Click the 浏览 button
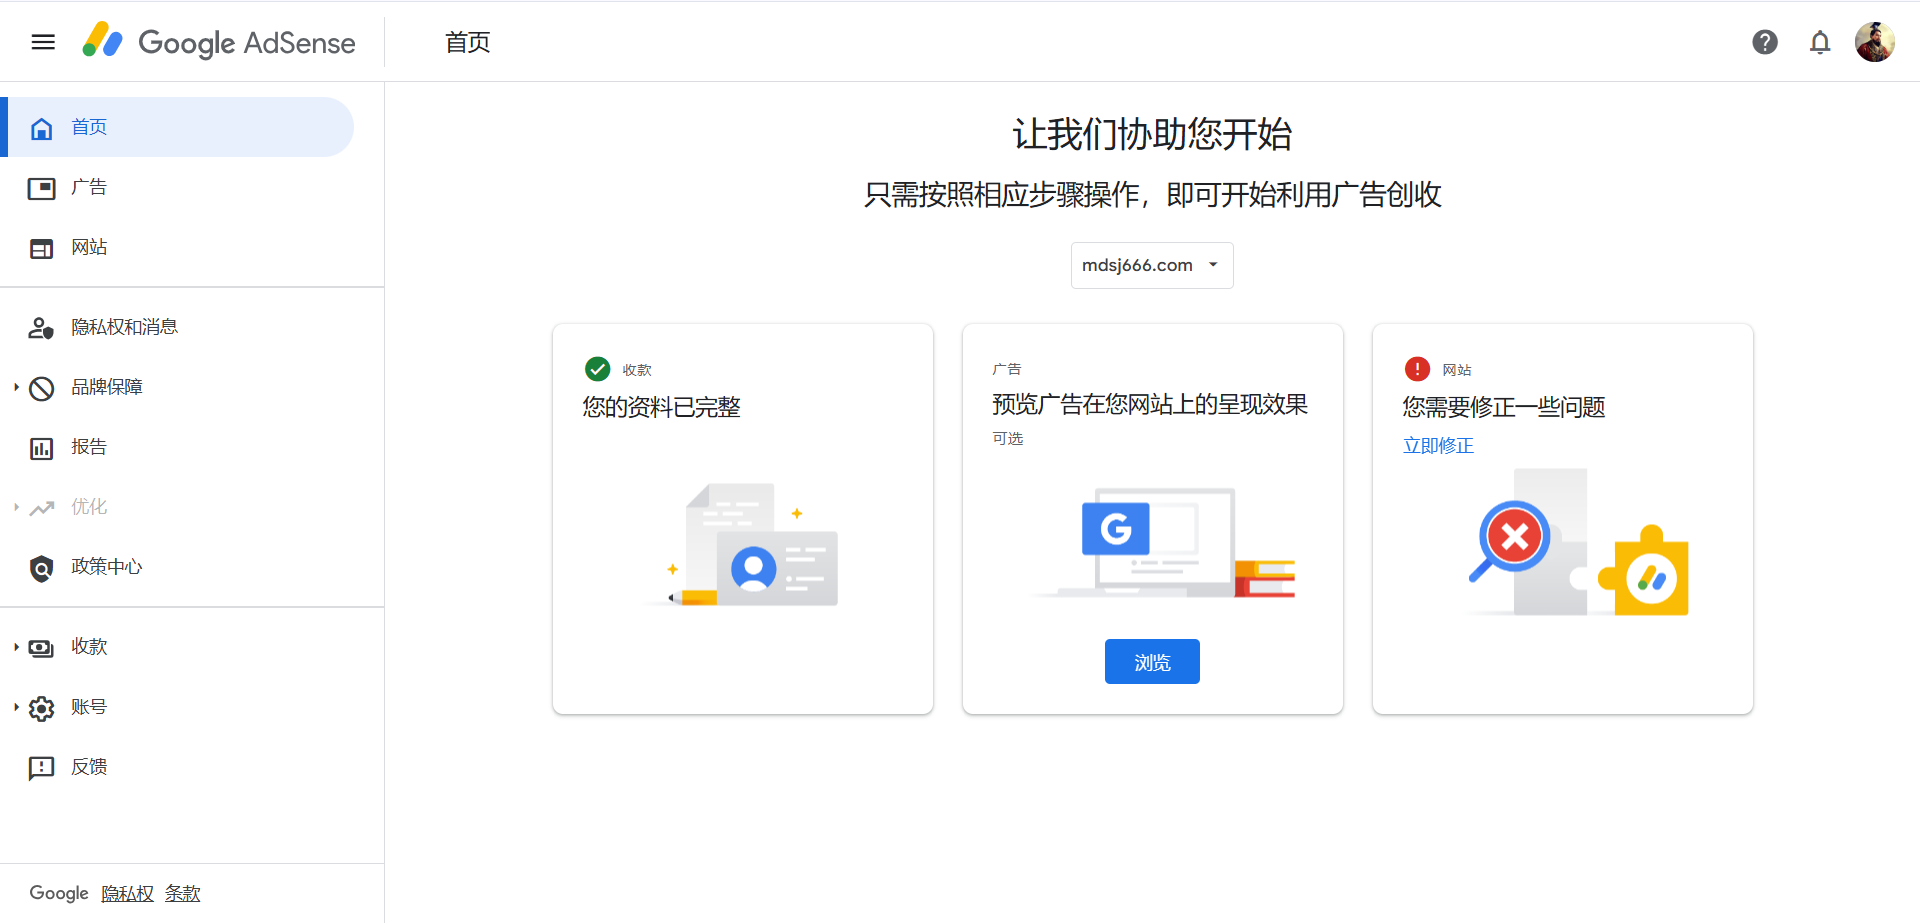Image resolution: width=1920 pixels, height=923 pixels. pos(1152,662)
